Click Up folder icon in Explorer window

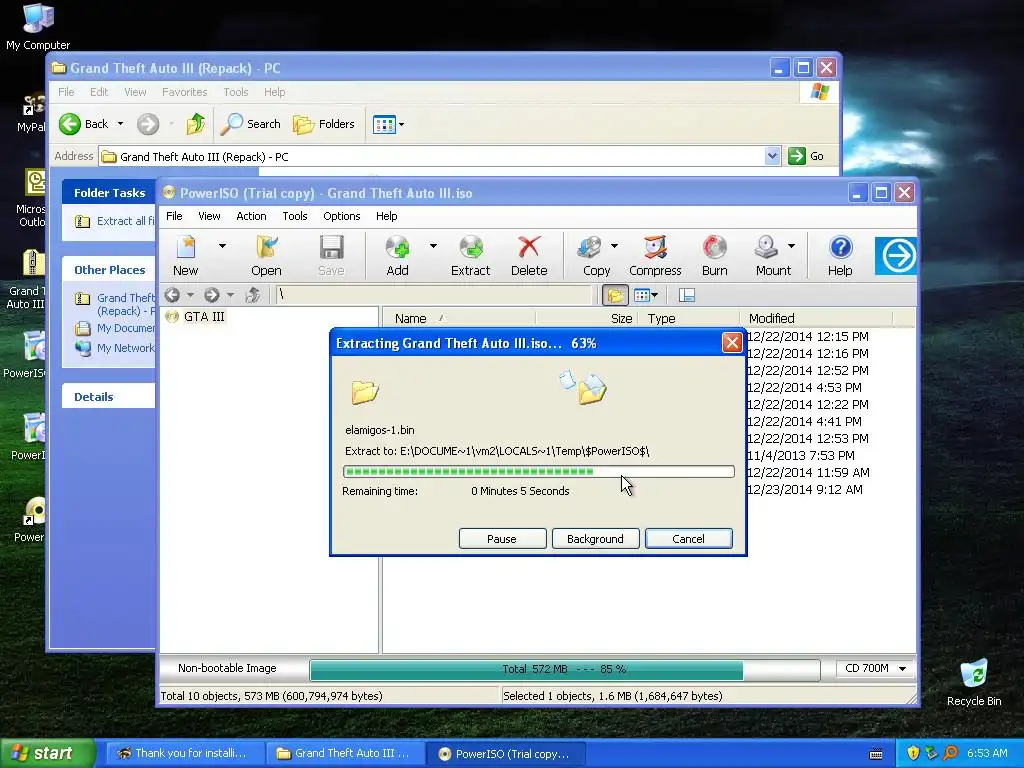click(195, 124)
